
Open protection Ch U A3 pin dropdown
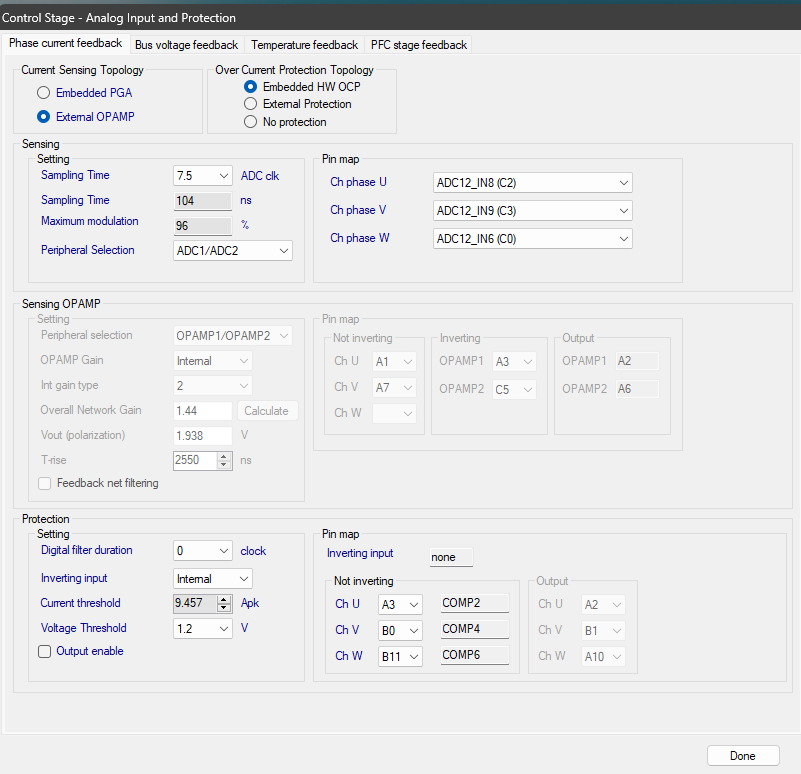coord(400,604)
